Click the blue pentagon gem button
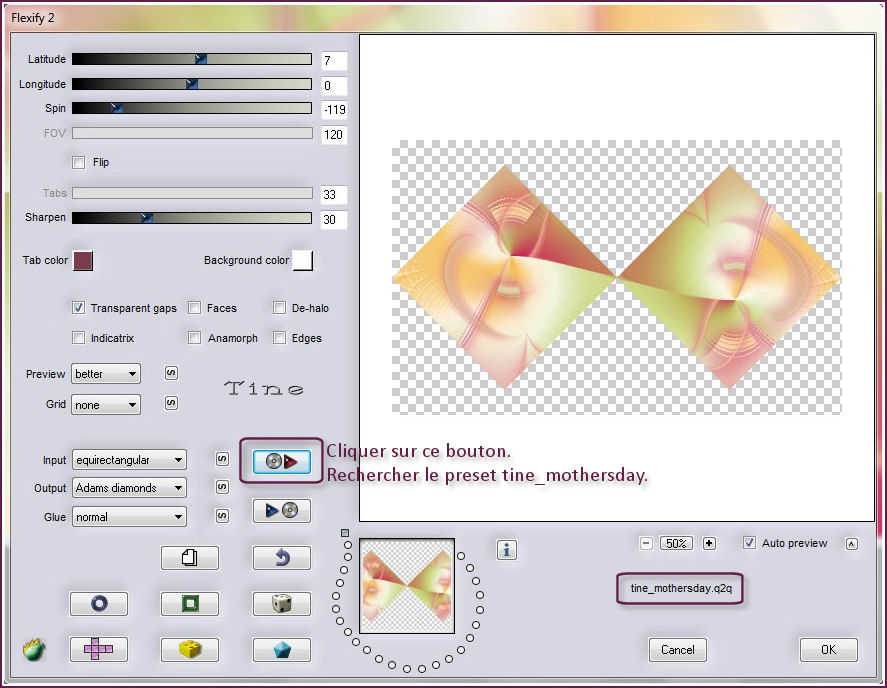This screenshot has height=688, width=887. [281, 650]
